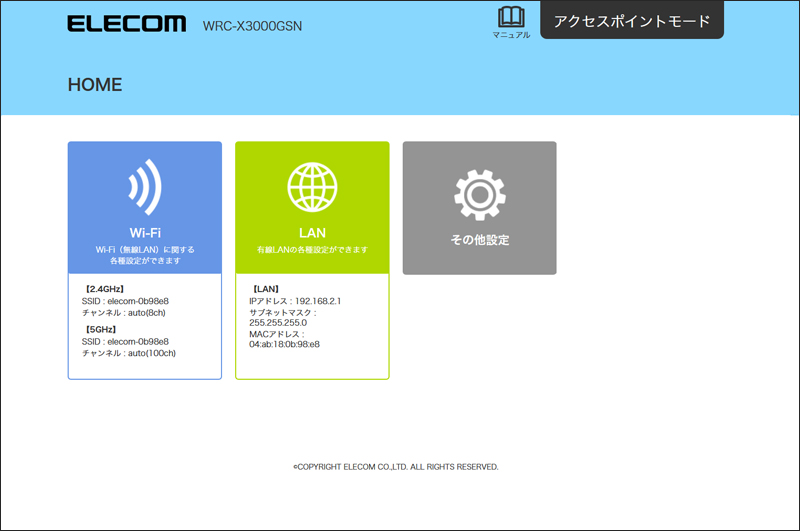Click the HOME page heading
The width and height of the screenshot is (800, 531).
point(95,85)
